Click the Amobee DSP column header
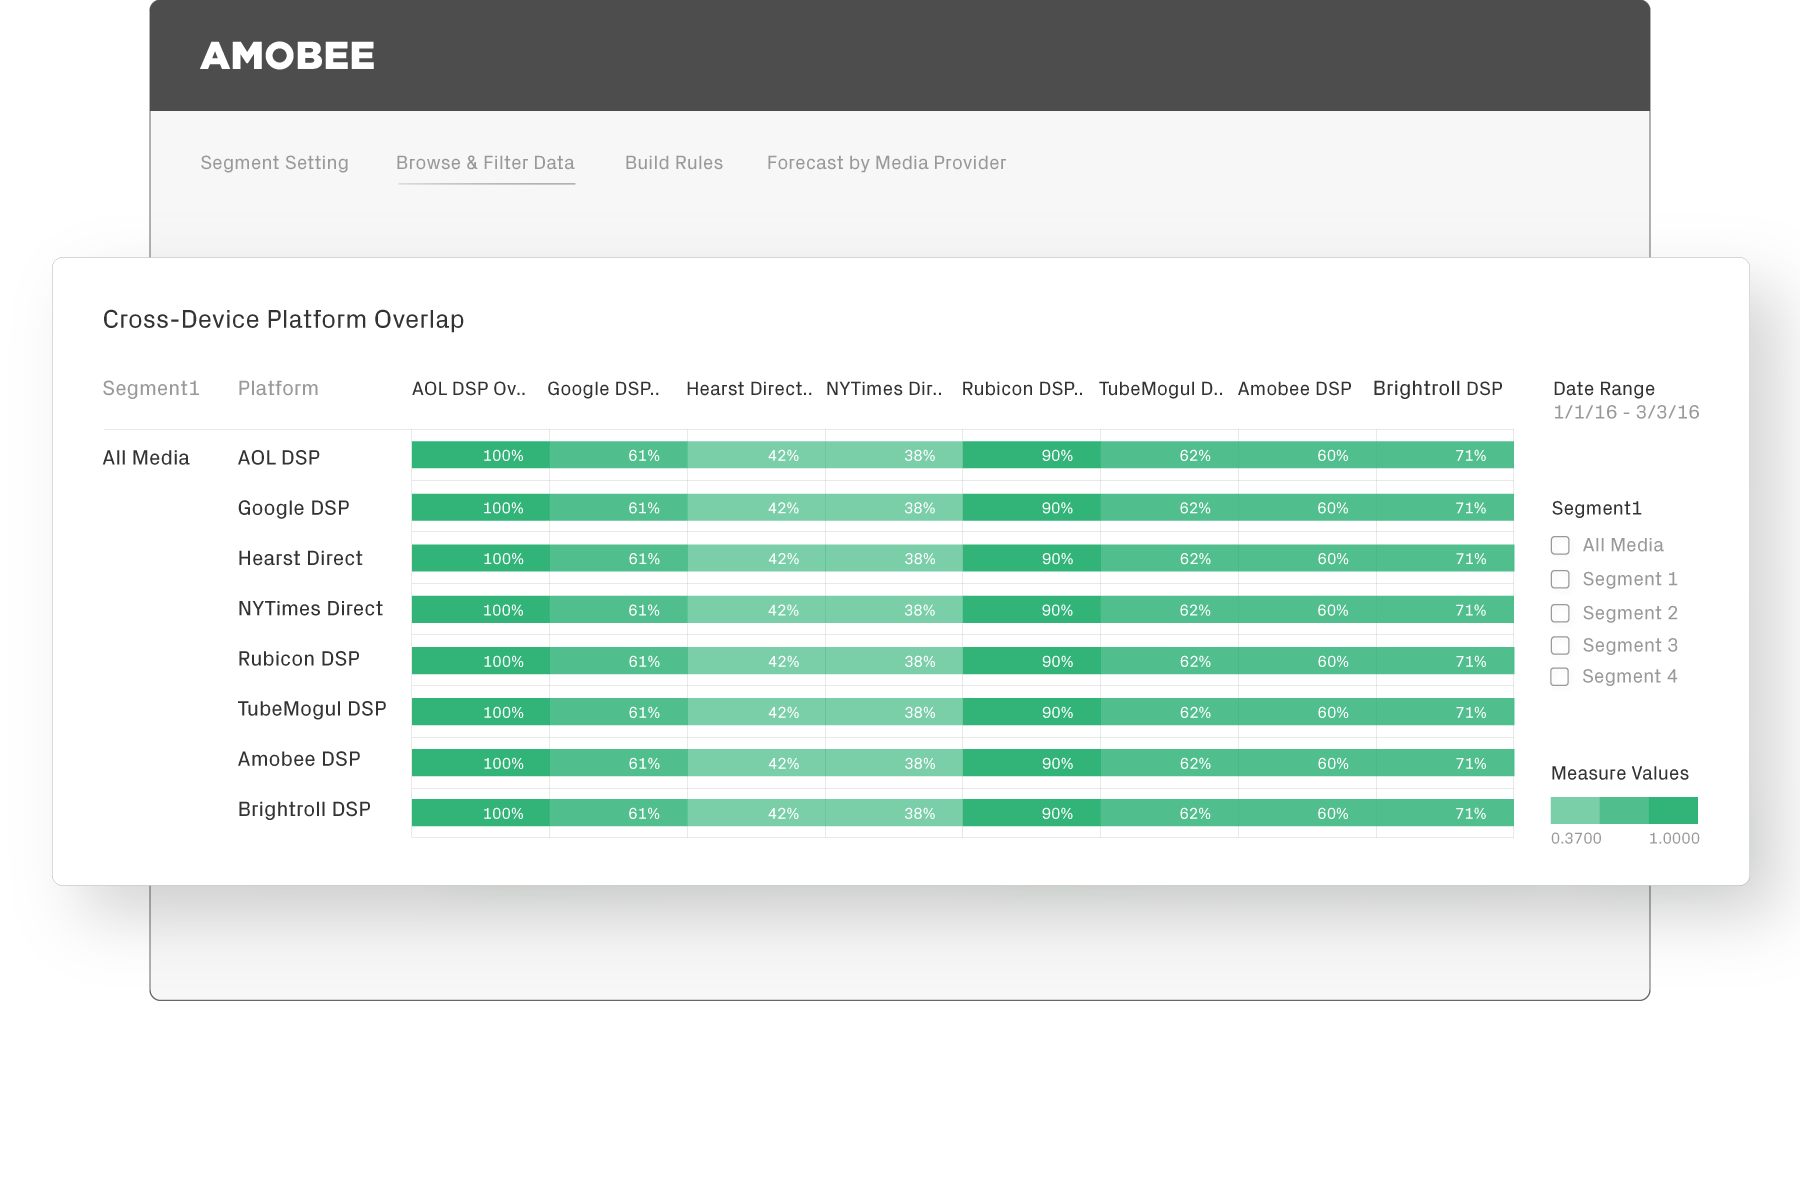The height and width of the screenshot is (1200, 1800). tap(1294, 389)
